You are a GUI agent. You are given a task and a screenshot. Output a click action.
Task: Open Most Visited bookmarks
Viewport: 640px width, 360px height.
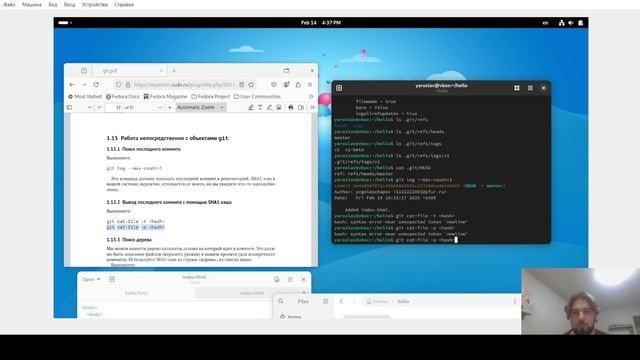pos(85,96)
